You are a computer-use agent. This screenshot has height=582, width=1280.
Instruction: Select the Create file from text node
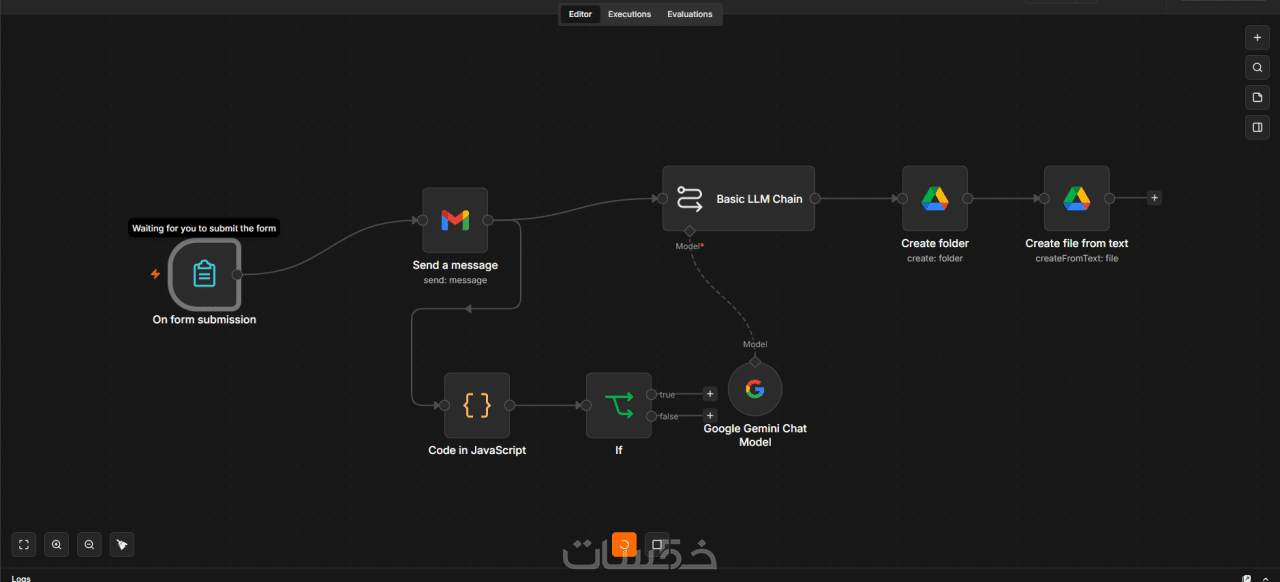(1077, 199)
